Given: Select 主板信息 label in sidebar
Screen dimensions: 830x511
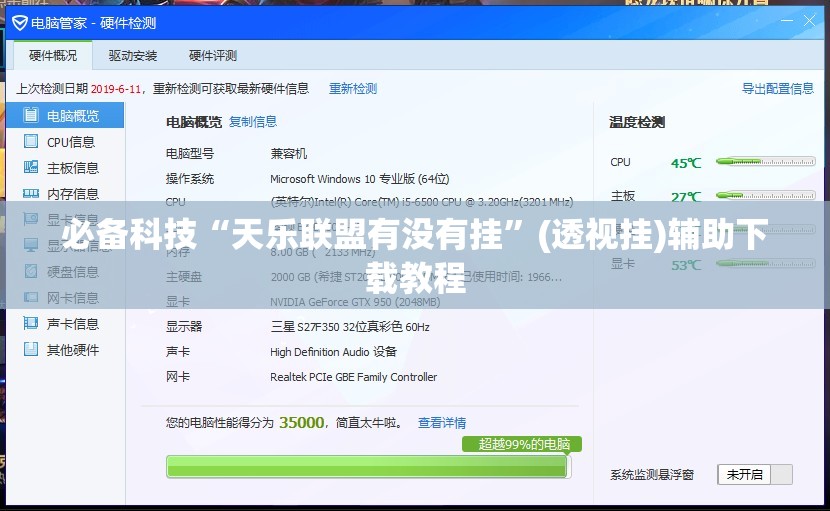Looking at the screenshot, I should coord(73,168).
